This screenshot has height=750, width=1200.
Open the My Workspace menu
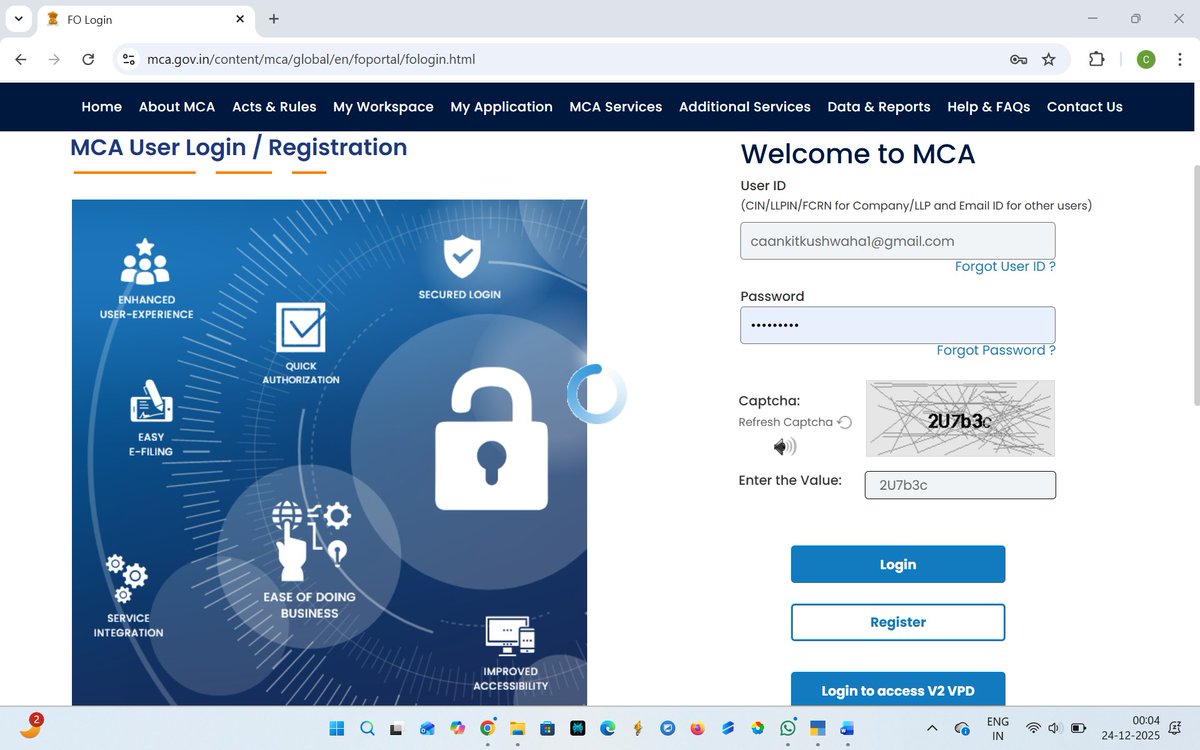click(x=383, y=107)
